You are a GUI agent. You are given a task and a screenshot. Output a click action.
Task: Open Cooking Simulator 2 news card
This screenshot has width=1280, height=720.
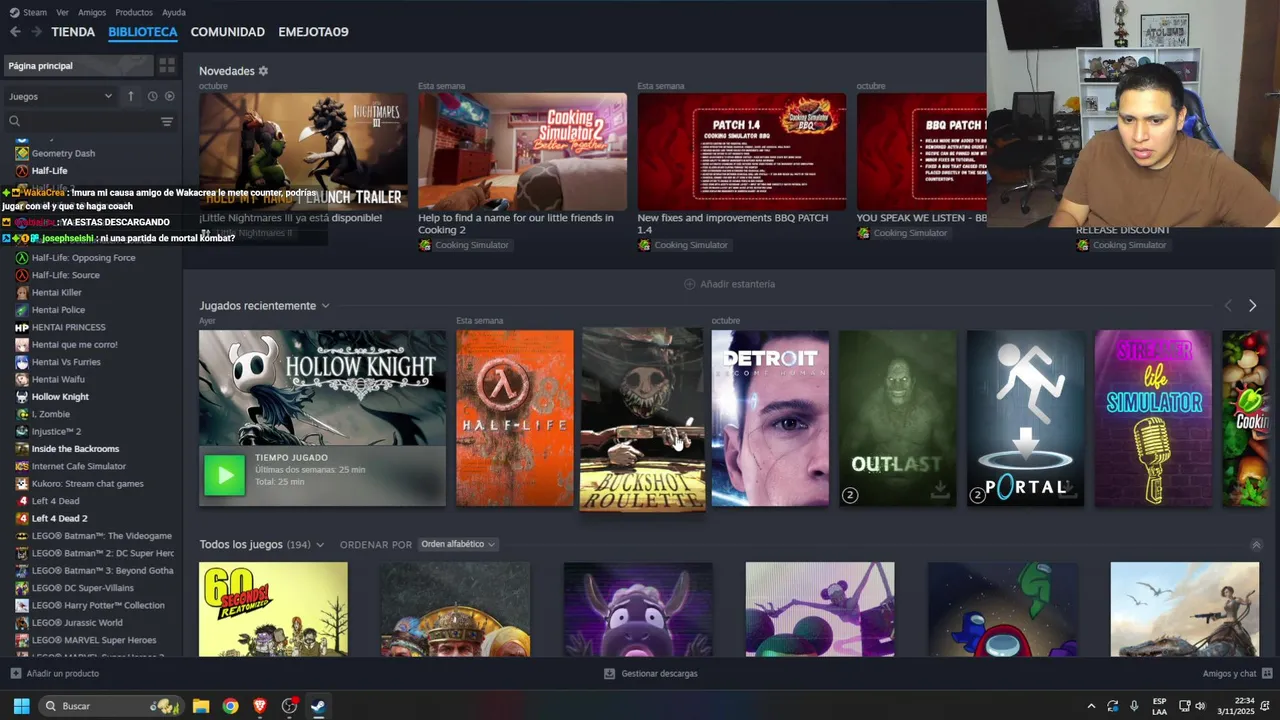pos(522,152)
